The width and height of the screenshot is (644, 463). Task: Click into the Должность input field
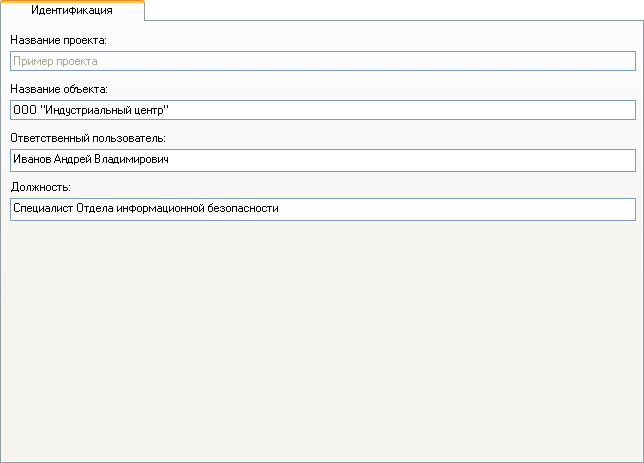point(323,209)
